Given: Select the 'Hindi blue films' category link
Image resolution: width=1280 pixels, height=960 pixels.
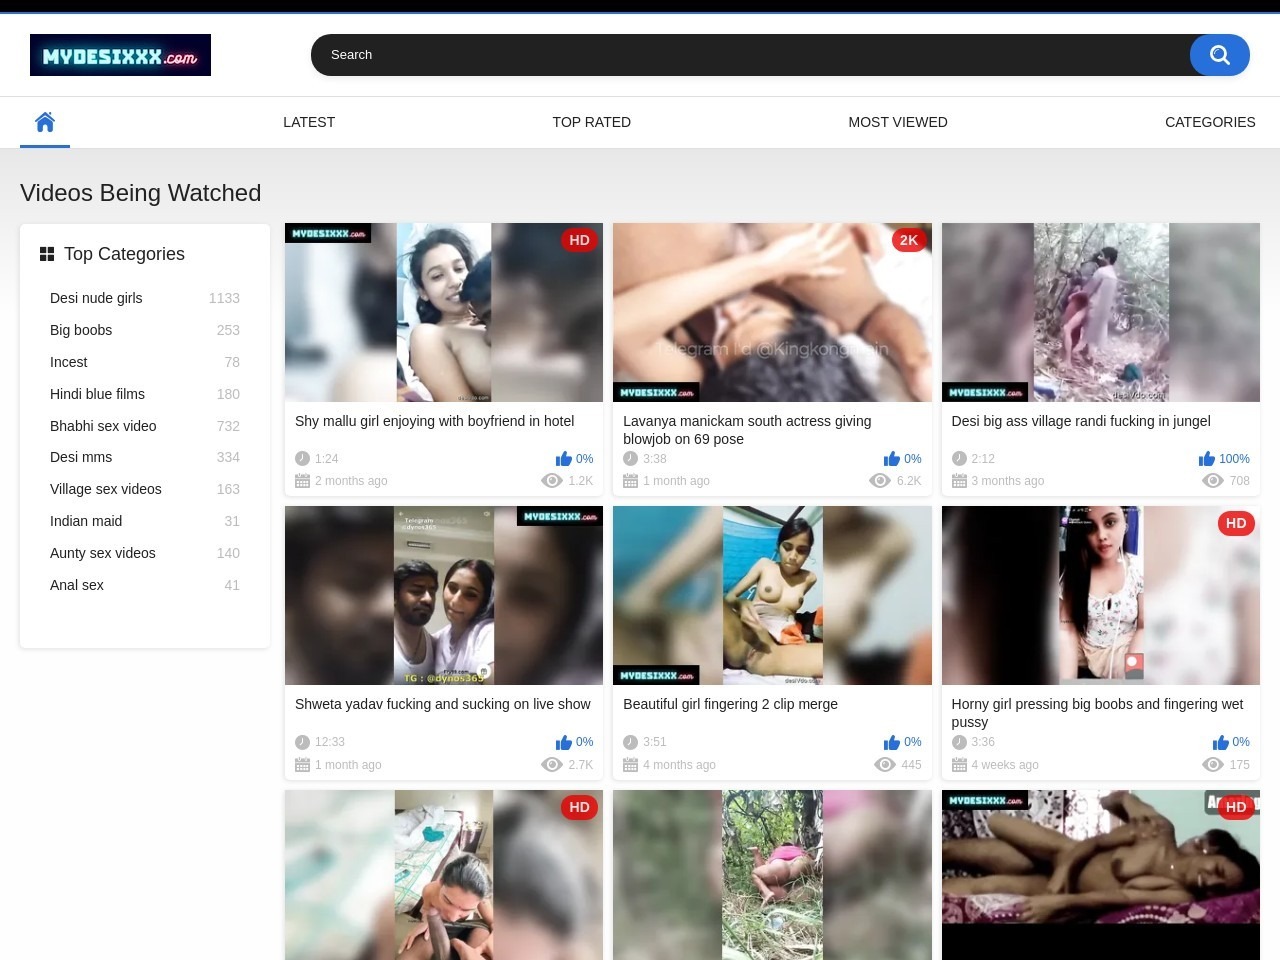Looking at the screenshot, I should (x=97, y=394).
